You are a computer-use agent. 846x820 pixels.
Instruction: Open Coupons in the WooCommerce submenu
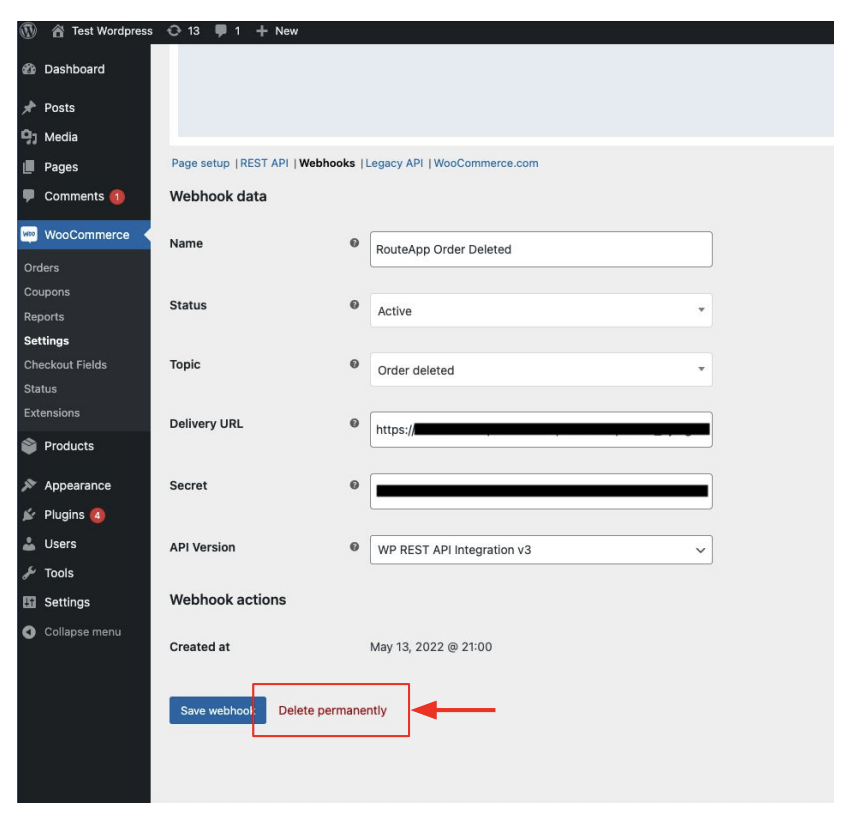tap(47, 292)
